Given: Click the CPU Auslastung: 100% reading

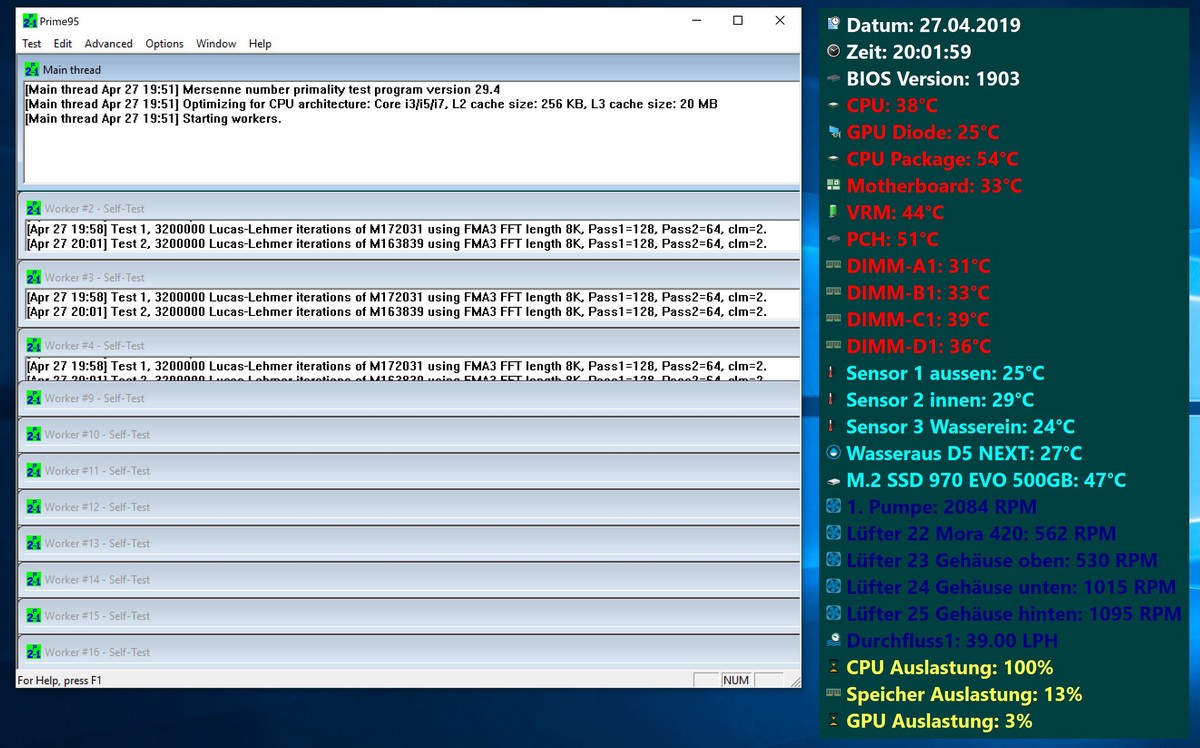Looking at the screenshot, I should [x=949, y=667].
